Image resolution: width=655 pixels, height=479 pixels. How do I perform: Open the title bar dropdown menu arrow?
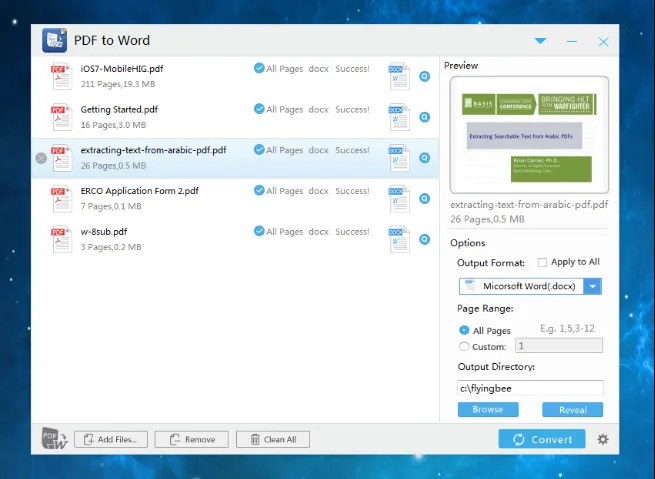(540, 41)
